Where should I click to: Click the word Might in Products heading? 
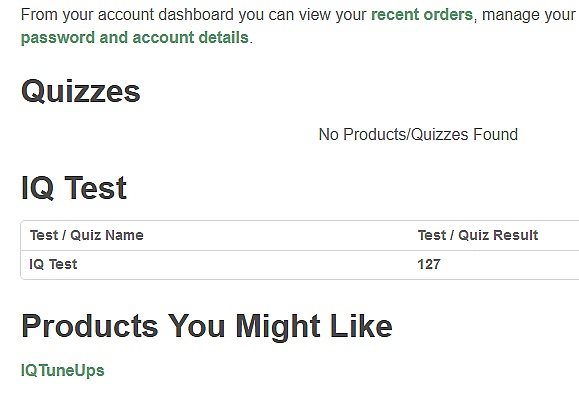point(278,326)
